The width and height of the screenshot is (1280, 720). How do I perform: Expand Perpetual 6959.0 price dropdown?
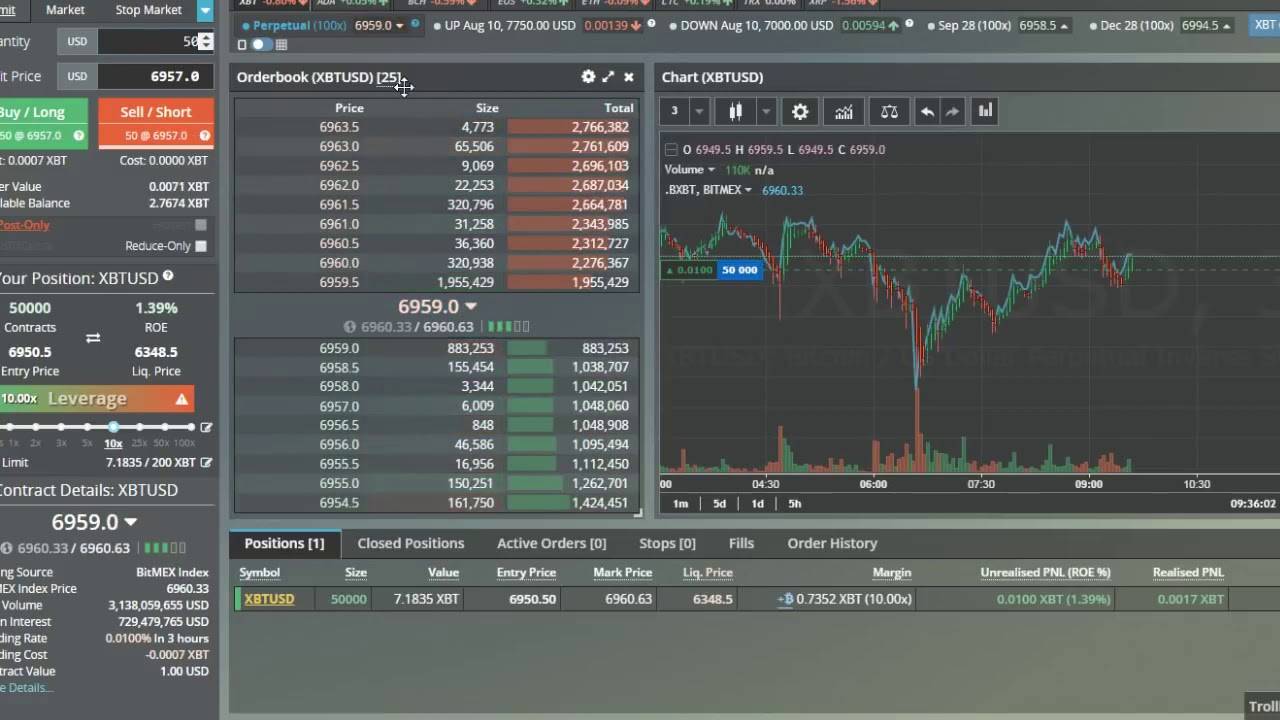point(400,26)
